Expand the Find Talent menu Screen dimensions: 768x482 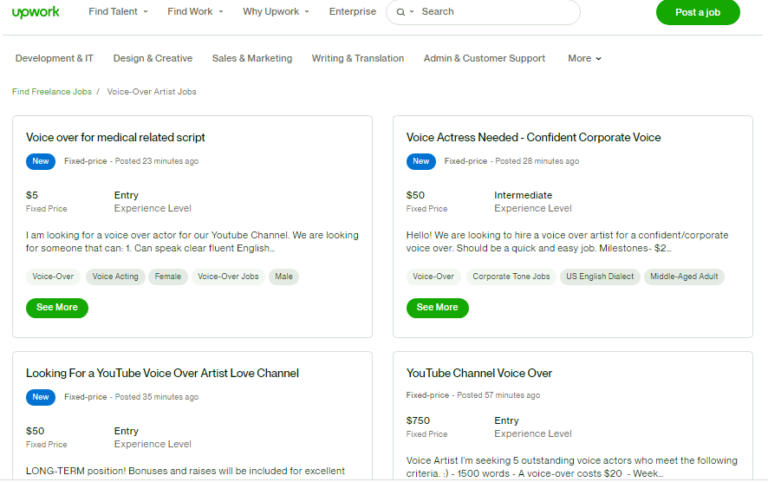(x=118, y=11)
